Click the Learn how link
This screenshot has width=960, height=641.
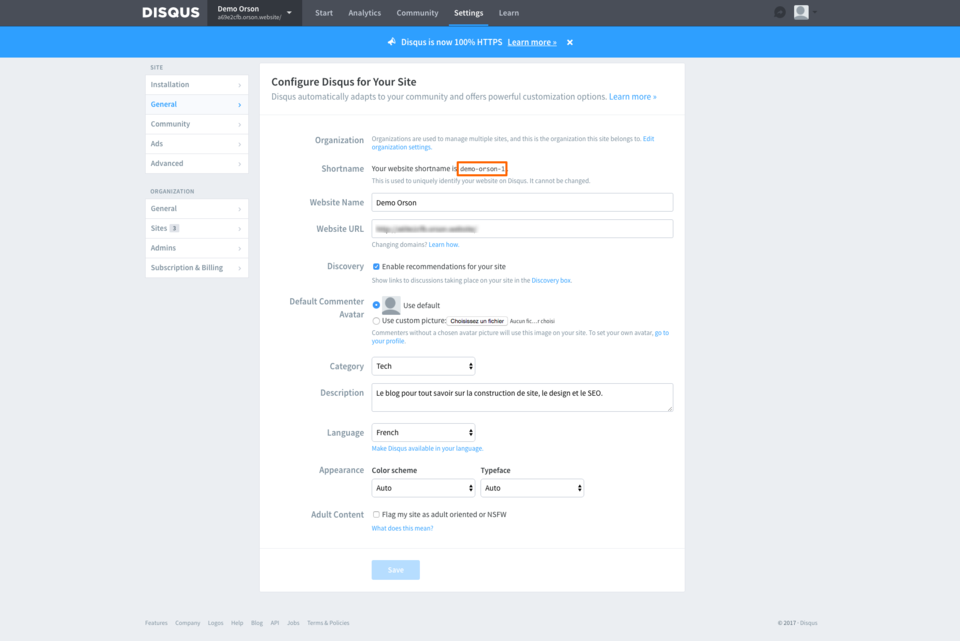pos(443,244)
